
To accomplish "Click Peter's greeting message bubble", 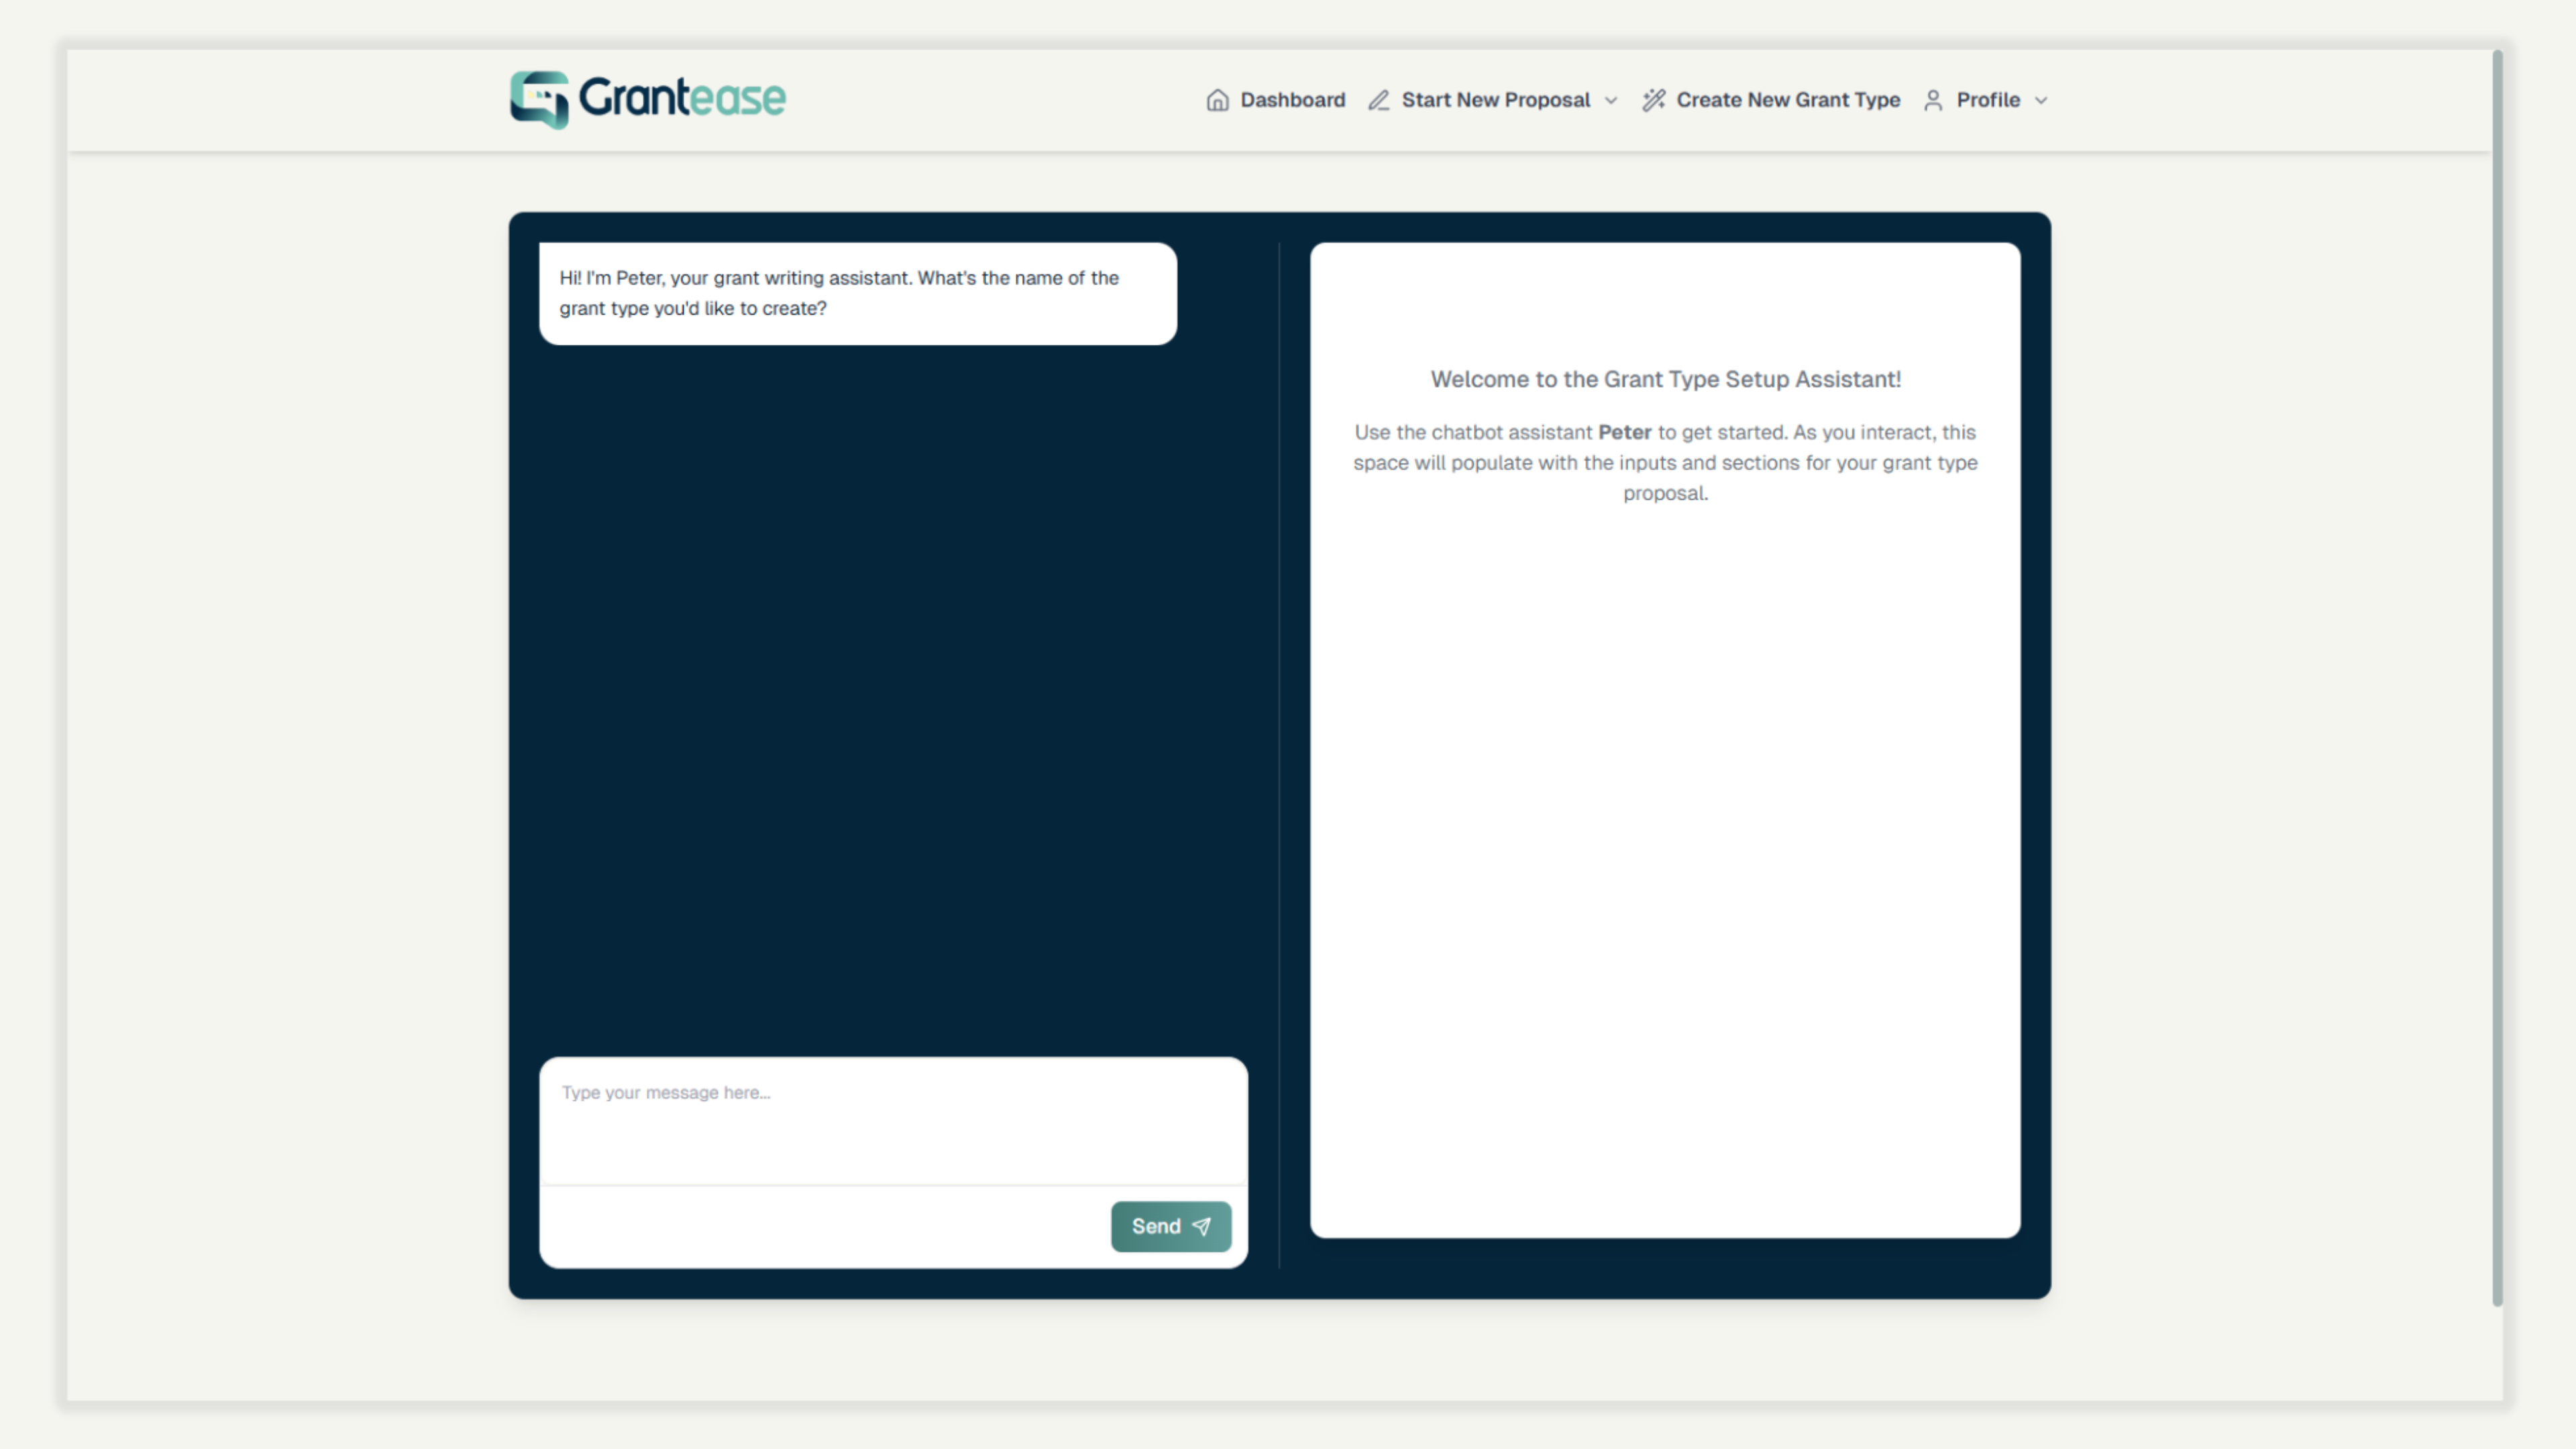I will click(x=857, y=293).
